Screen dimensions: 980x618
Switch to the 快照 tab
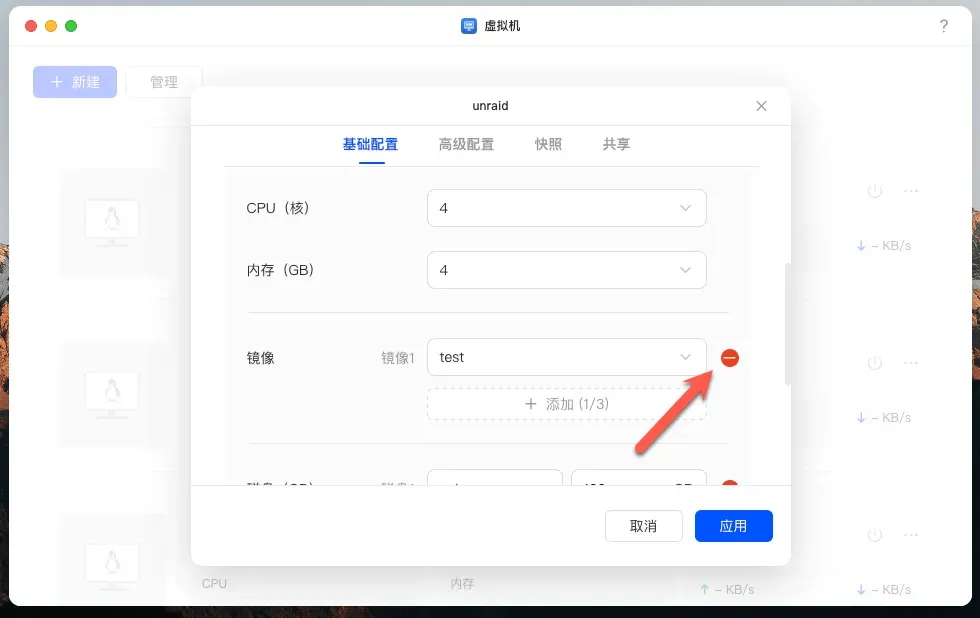pos(548,144)
